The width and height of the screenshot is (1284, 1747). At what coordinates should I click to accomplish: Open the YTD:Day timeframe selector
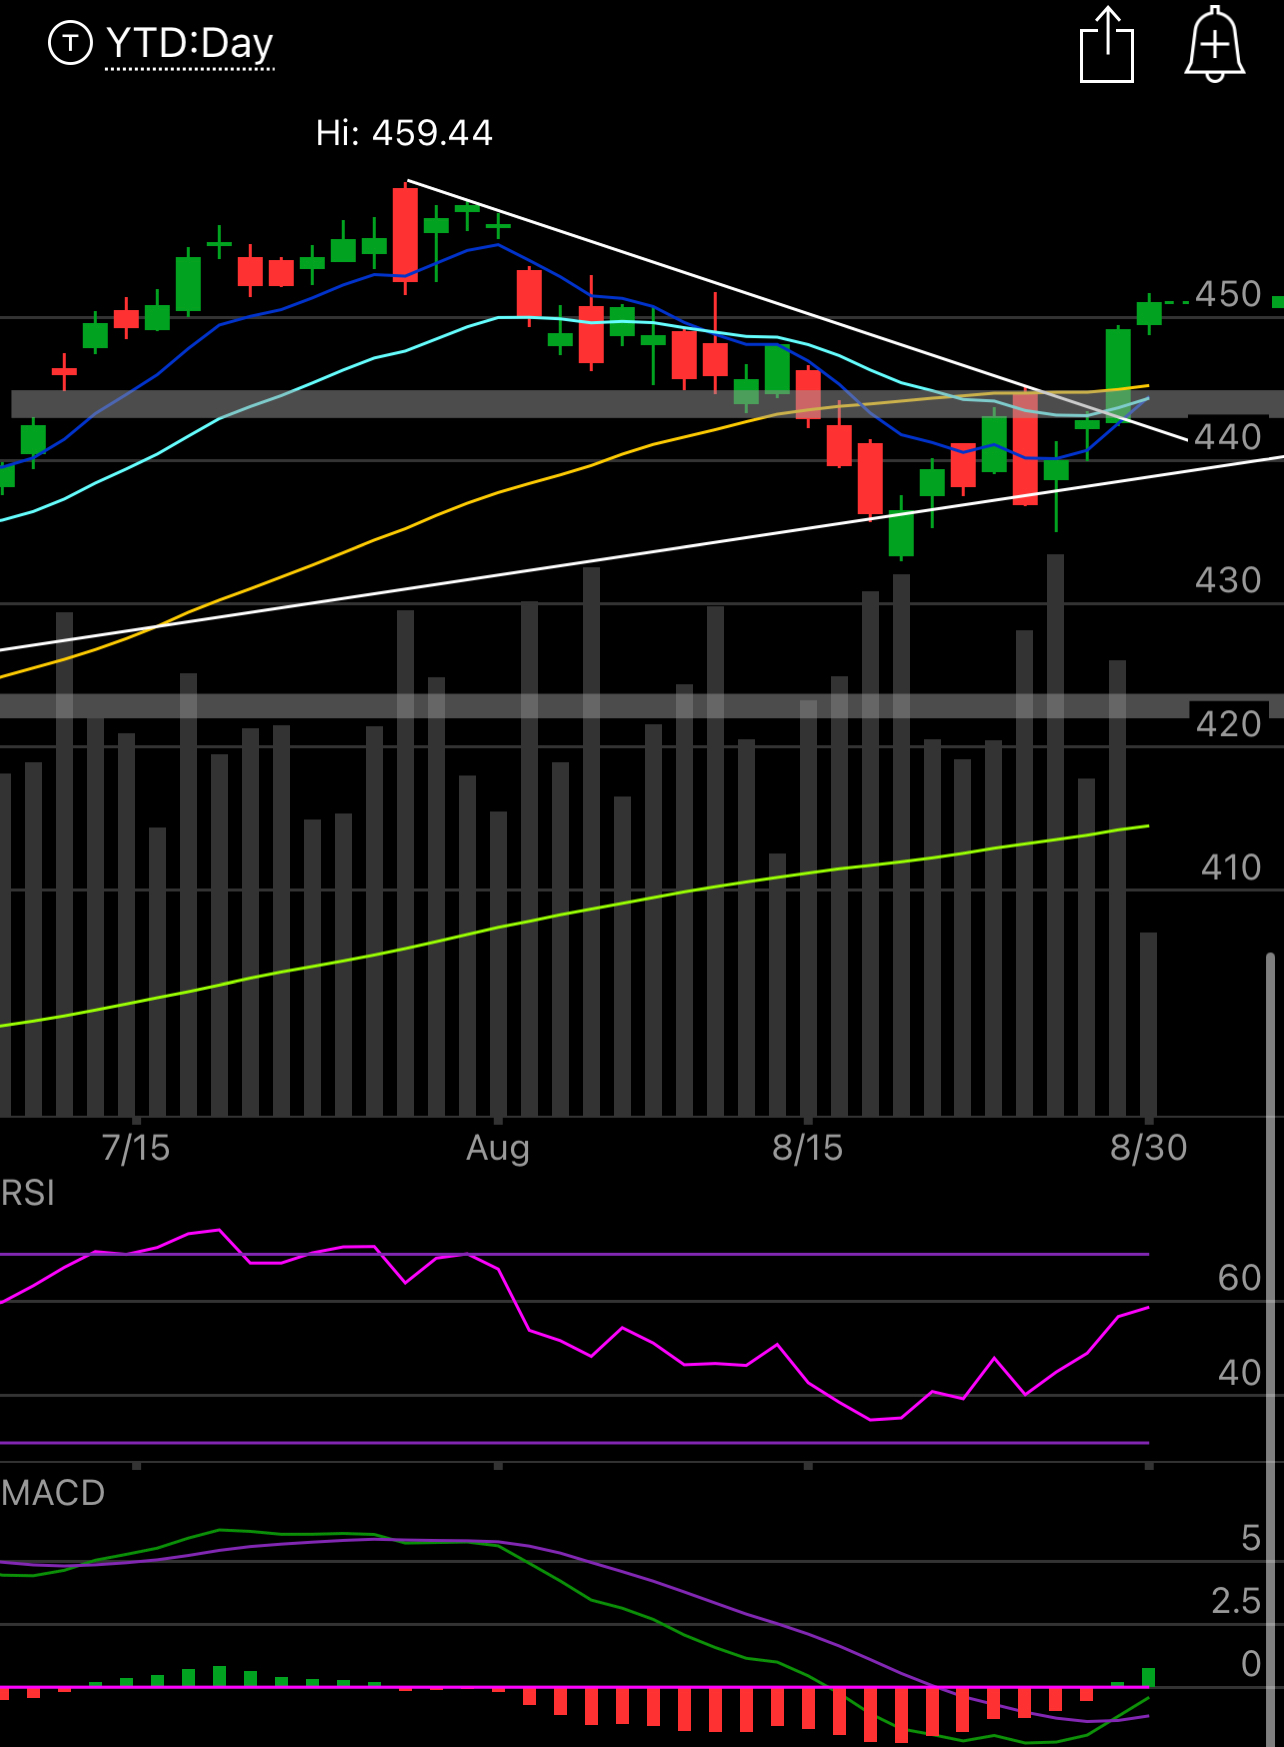[x=189, y=44]
